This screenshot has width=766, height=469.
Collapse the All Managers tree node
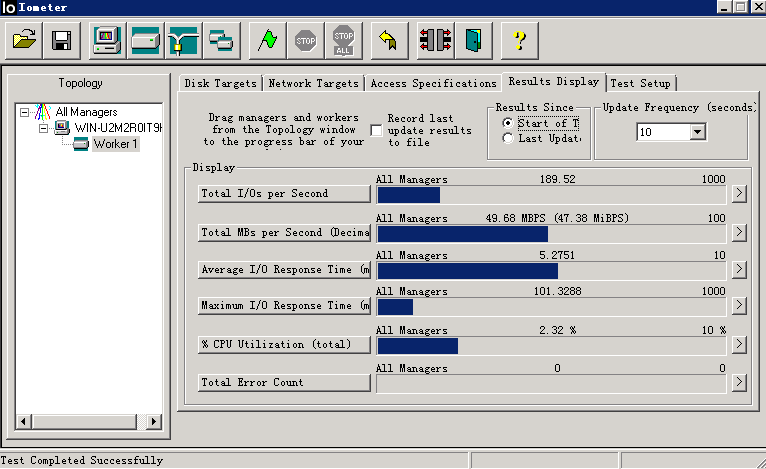tap(24, 112)
